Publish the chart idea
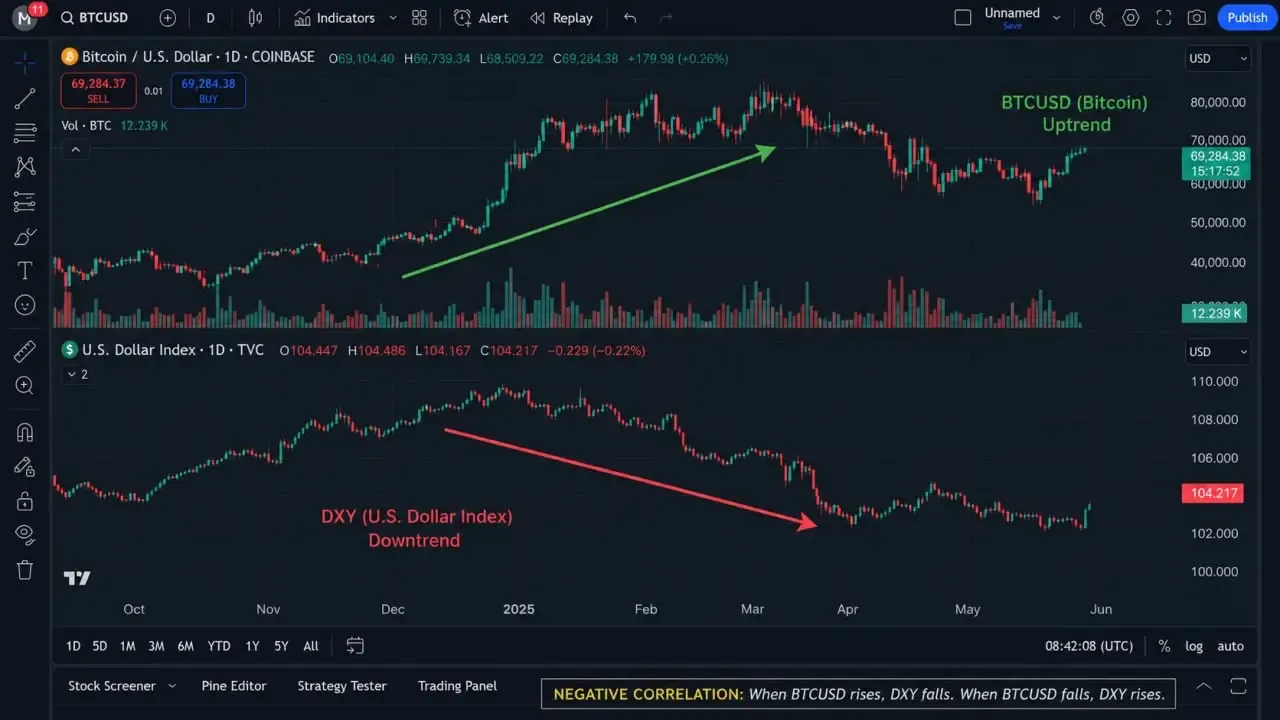This screenshot has width=1280, height=720. pos(1247,18)
